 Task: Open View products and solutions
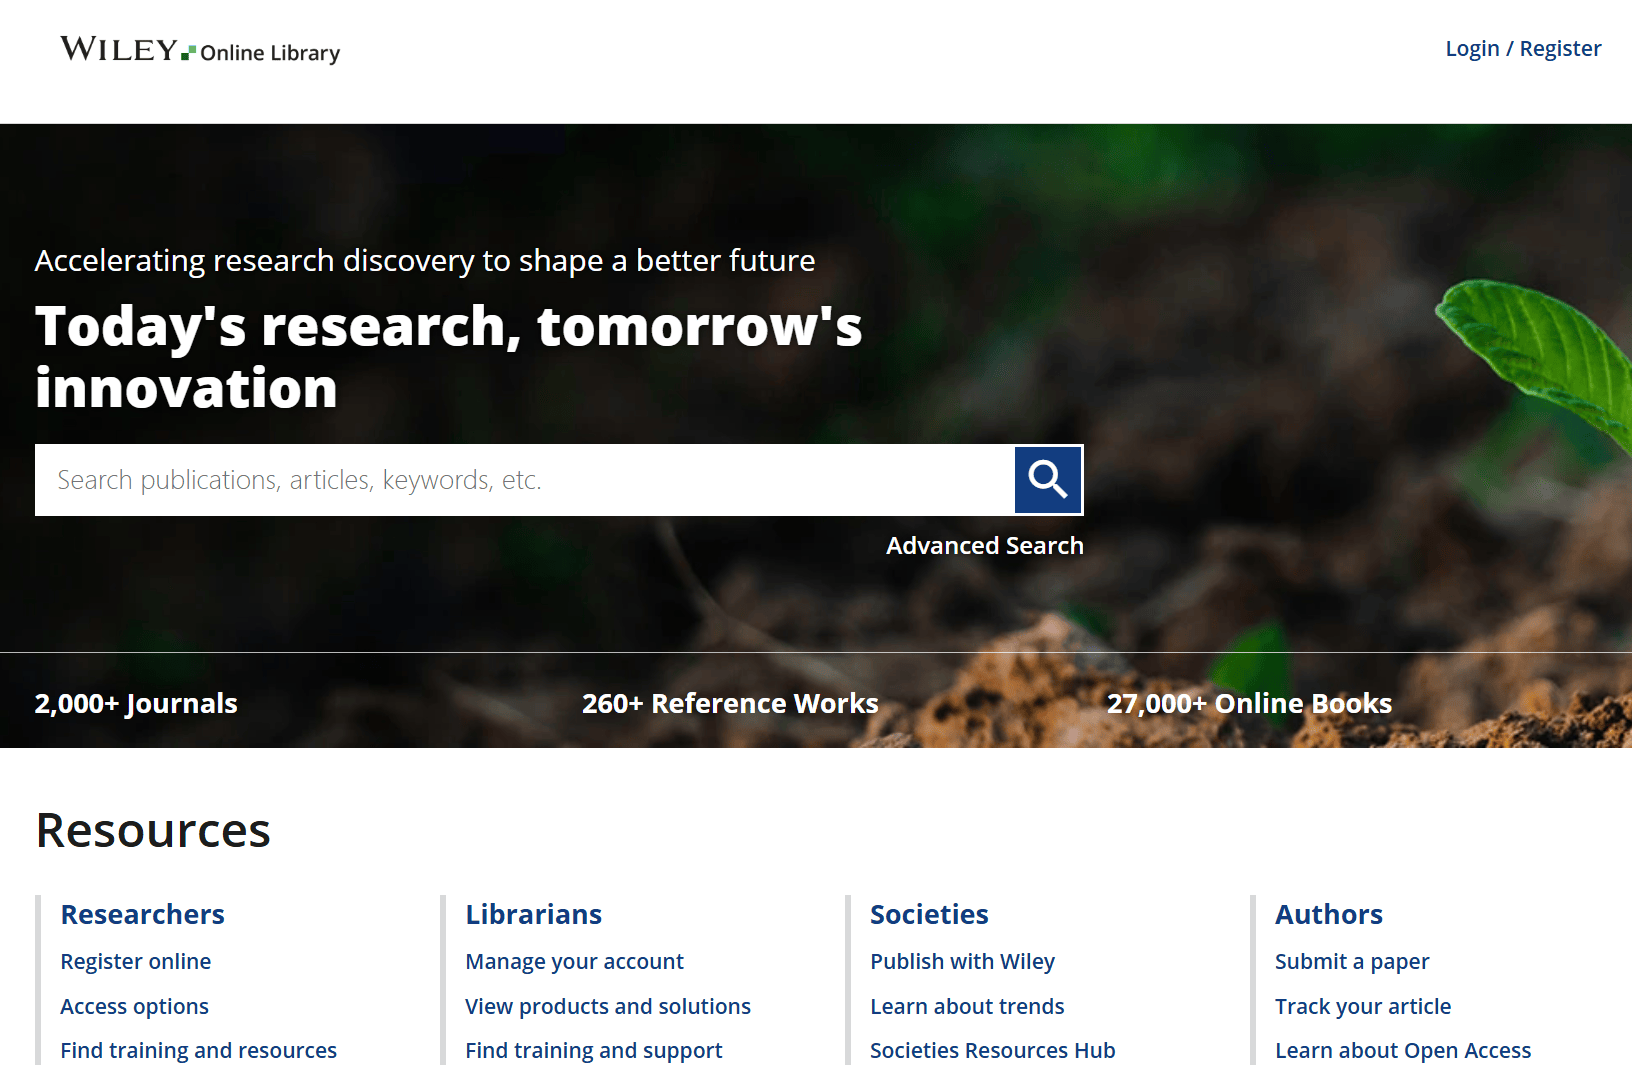coord(608,1006)
